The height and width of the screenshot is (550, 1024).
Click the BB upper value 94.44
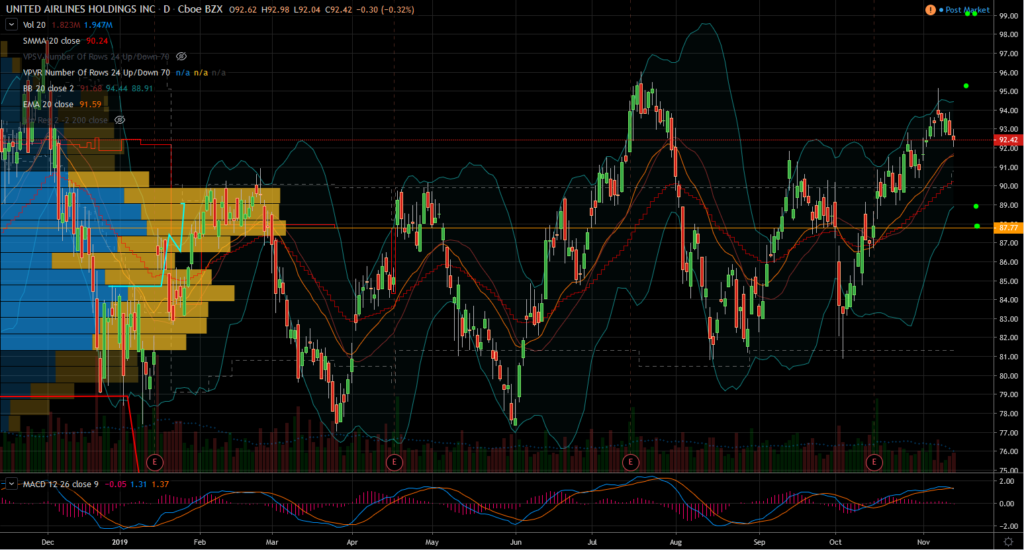[117, 88]
